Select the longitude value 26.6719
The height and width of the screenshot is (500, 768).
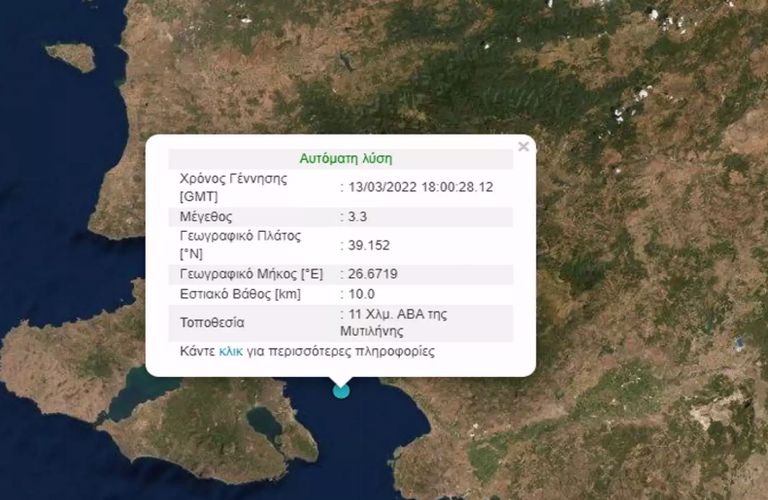(x=371, y=273)
